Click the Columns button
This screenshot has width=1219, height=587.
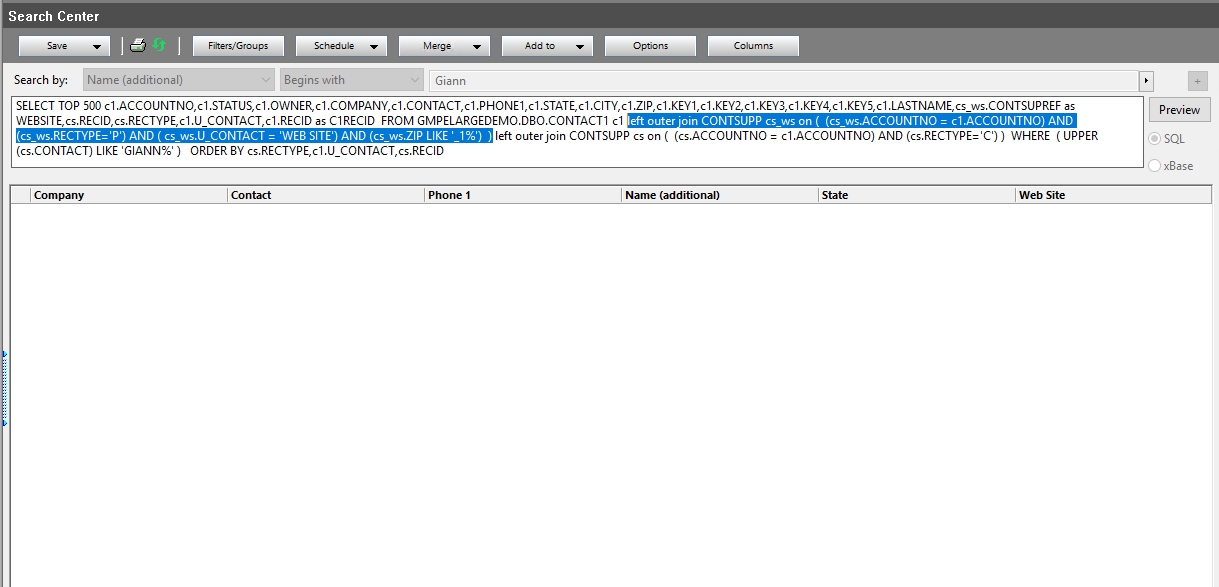pos(752,45)
